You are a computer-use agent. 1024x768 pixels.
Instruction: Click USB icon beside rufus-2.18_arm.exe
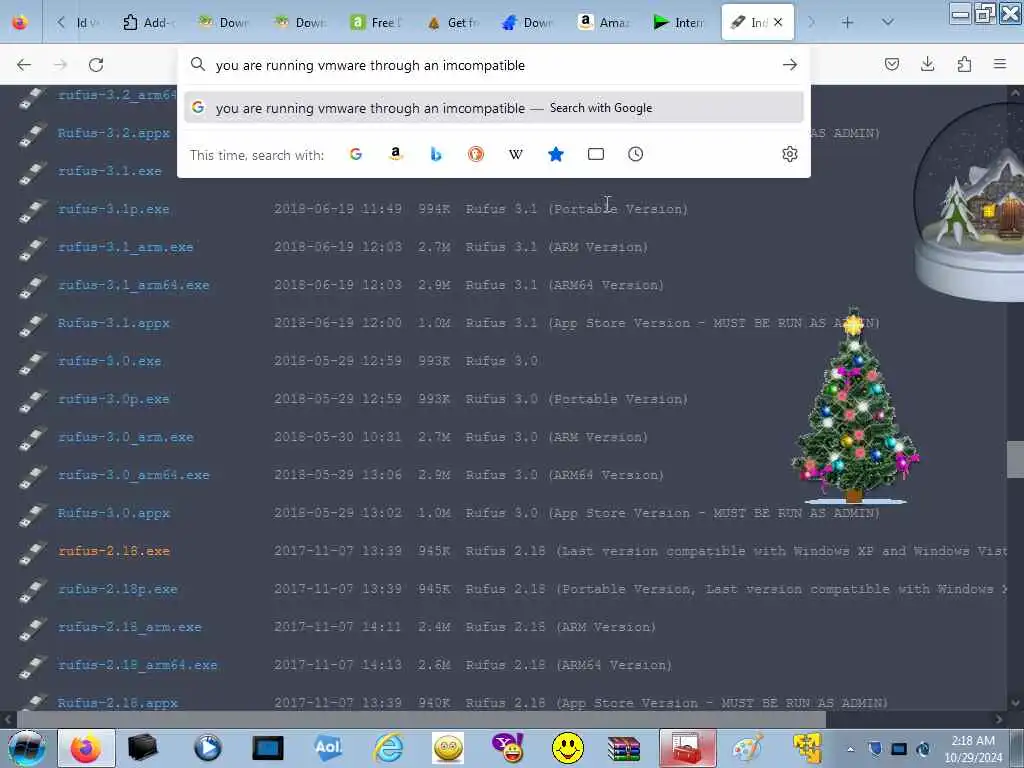pyautogui.click(x=33, y=628)
